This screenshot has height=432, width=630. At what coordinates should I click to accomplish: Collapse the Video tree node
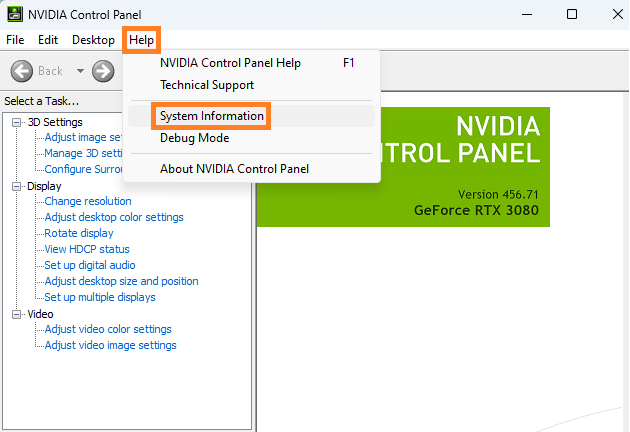click(x=16, y=314)
